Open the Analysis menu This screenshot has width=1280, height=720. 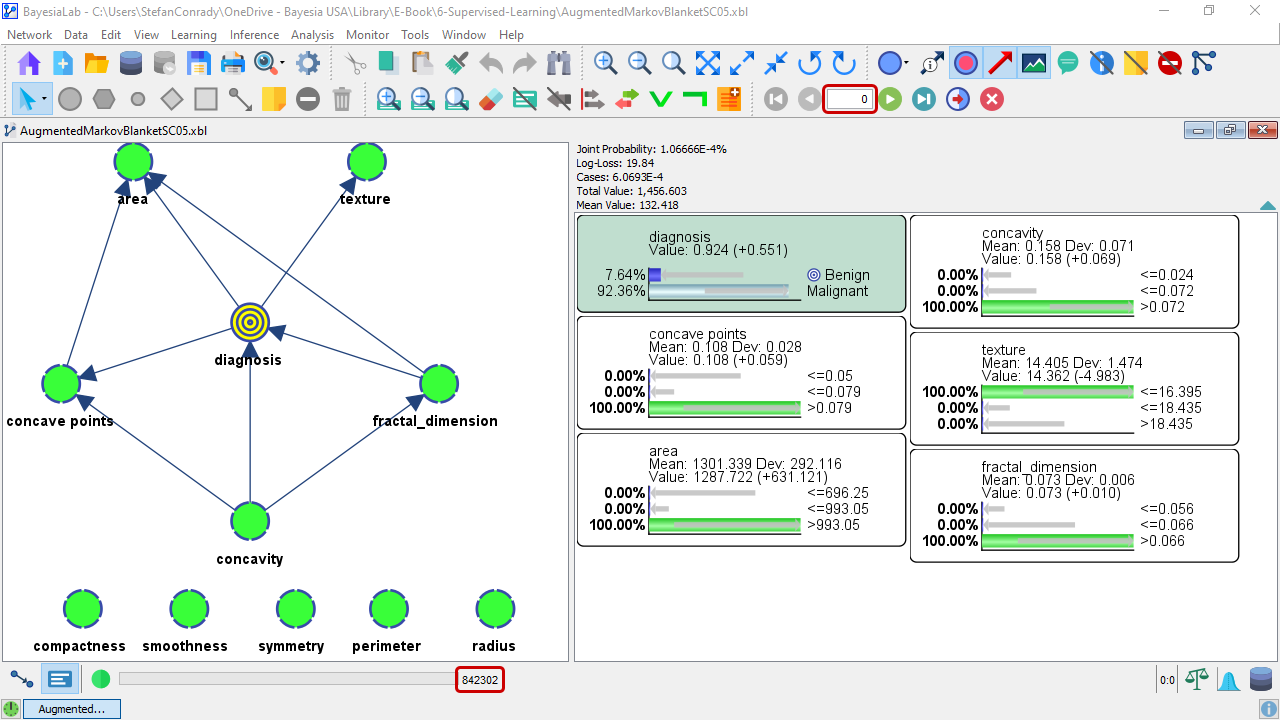click(x=313, y=34)
